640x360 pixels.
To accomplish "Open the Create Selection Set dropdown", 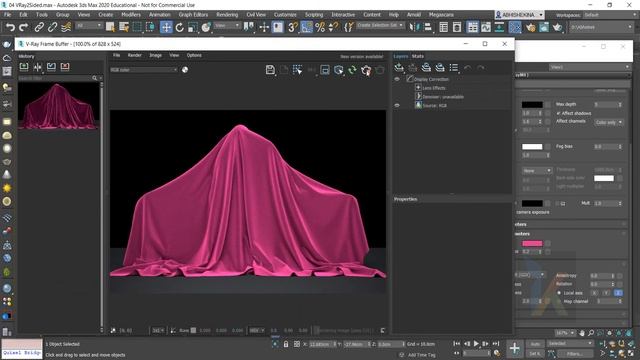I will pos(380,25).
